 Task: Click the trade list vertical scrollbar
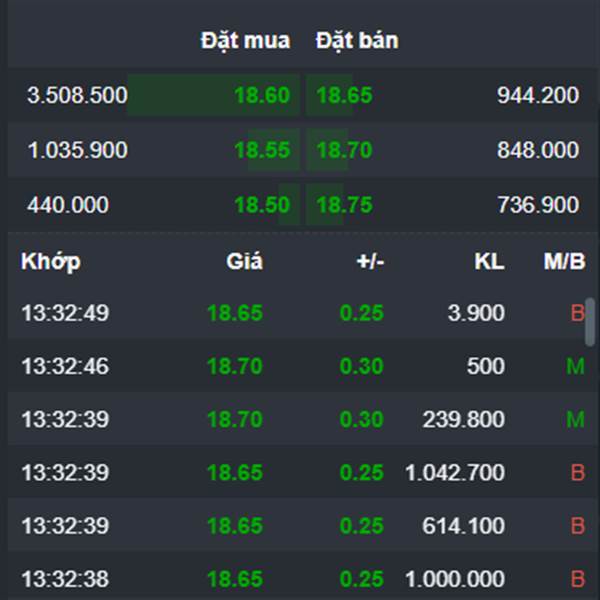(x=590, y=322)
